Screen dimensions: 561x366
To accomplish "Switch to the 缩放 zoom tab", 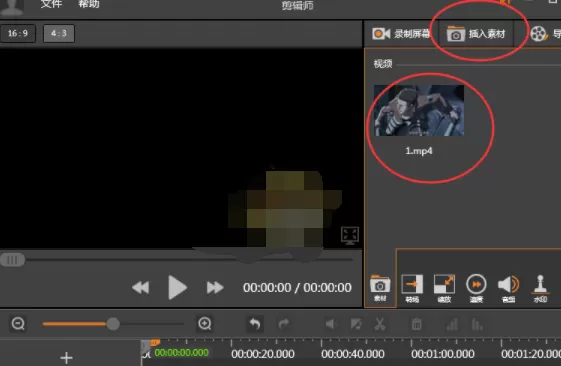I will [444, 288].
